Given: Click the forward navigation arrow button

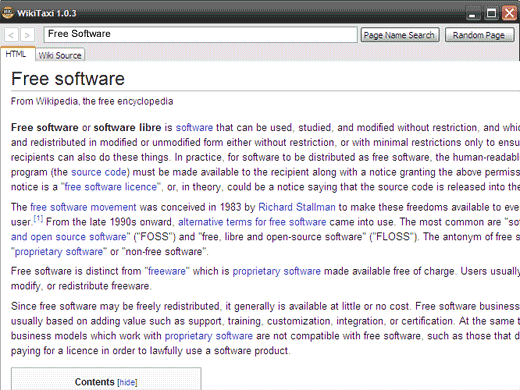Looking at the screenshot, I should 27,35.
